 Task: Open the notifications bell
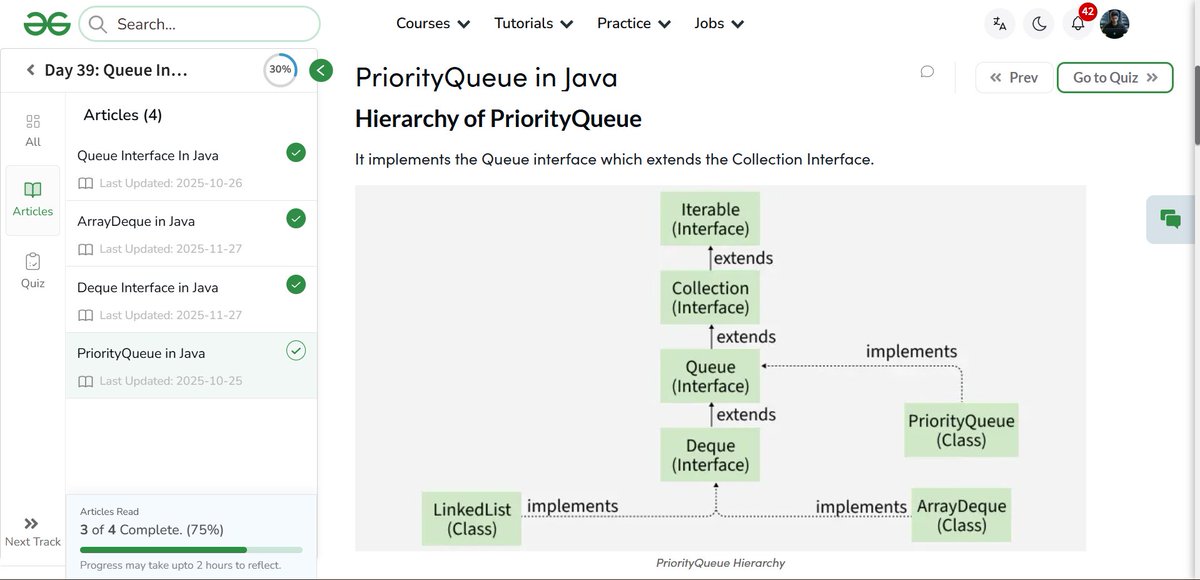click(1078, 24)
